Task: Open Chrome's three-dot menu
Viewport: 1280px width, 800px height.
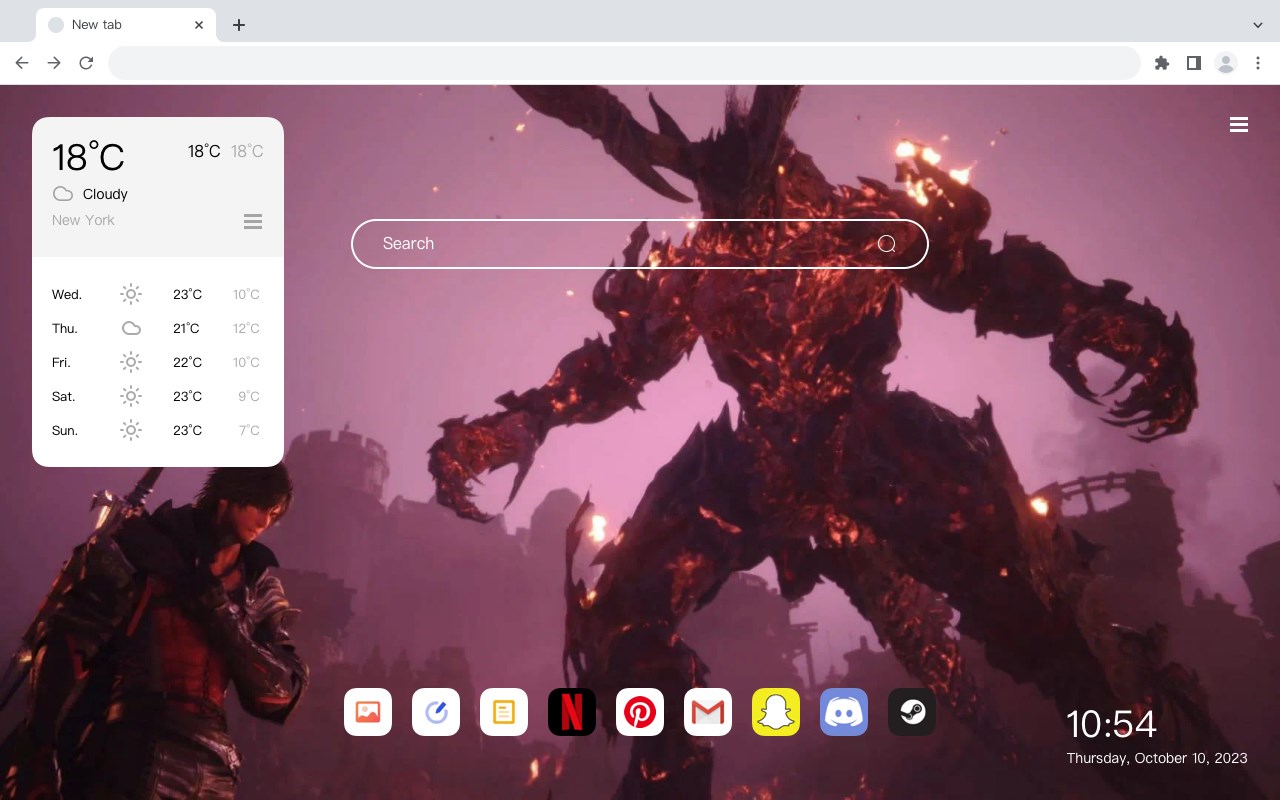Action: pos(1258,63)
